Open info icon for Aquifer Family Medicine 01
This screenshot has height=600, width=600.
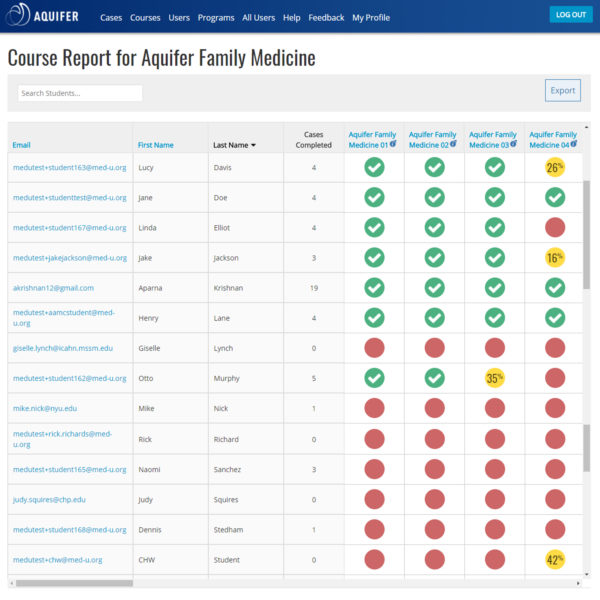click(393, 143)
